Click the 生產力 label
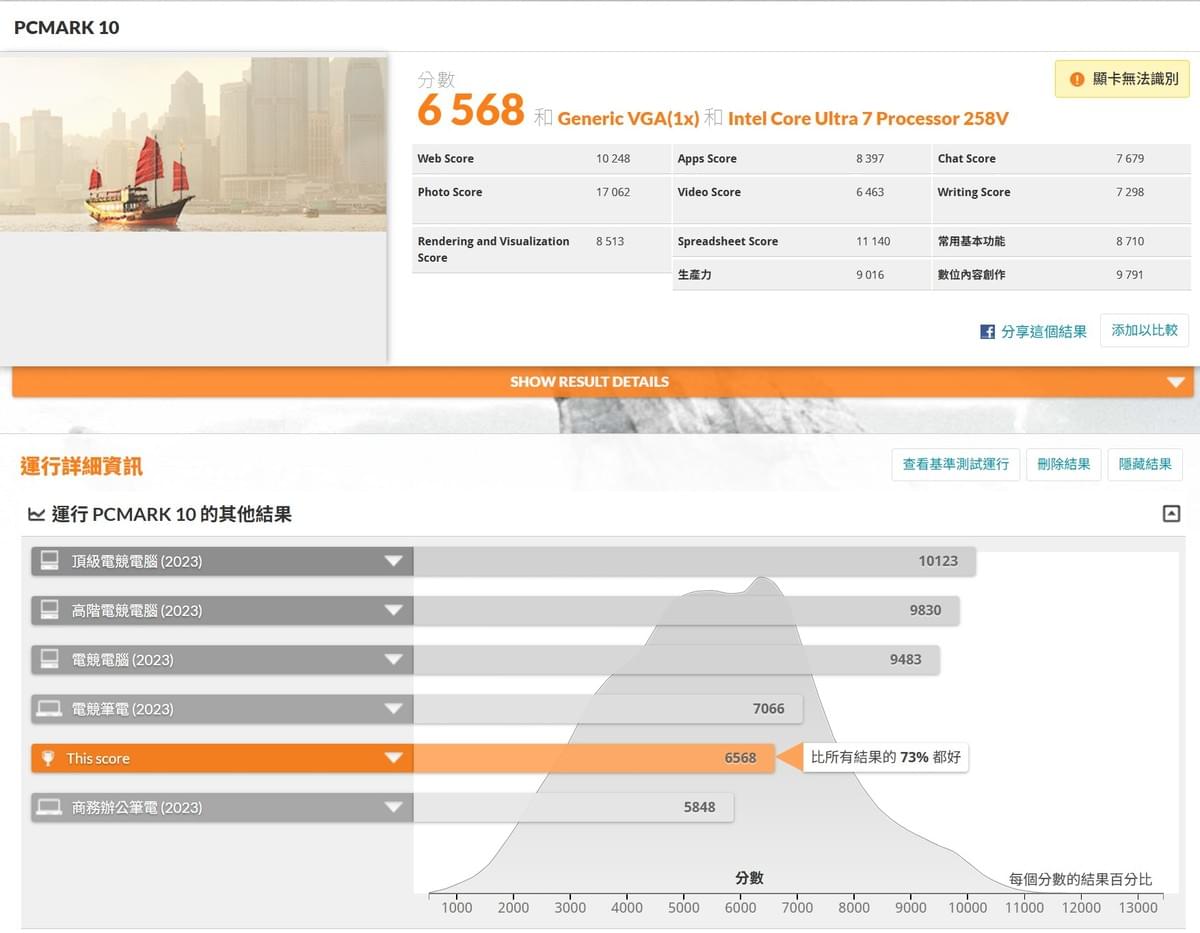 pyautogui.click(x=694, y=274)
